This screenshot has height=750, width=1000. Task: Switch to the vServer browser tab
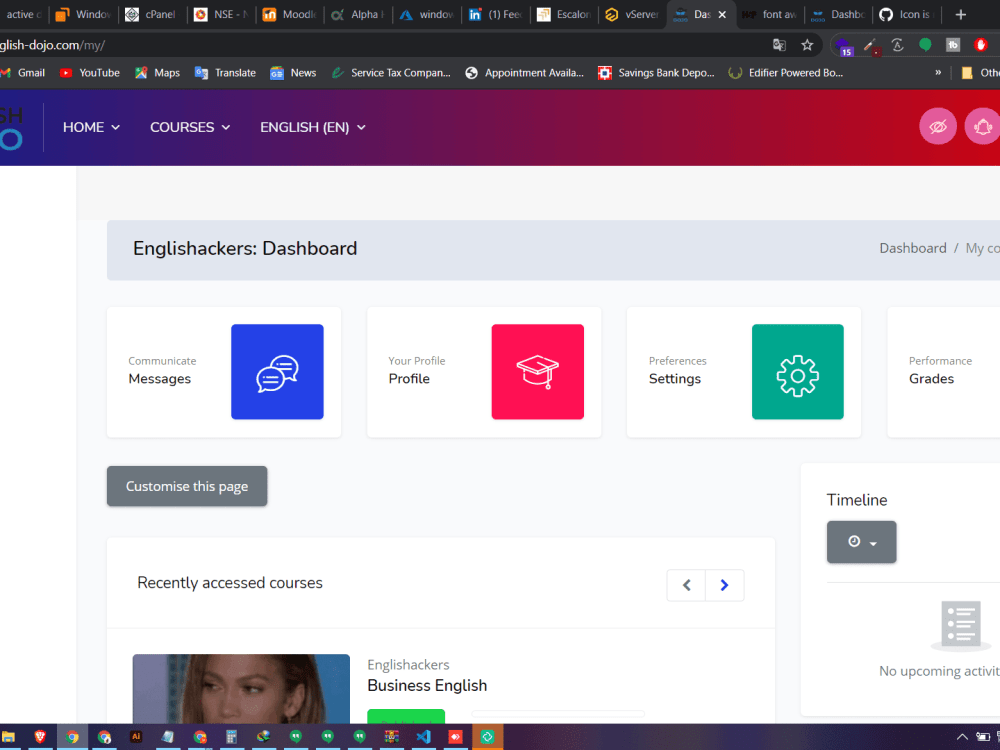(x=633, y=14)
